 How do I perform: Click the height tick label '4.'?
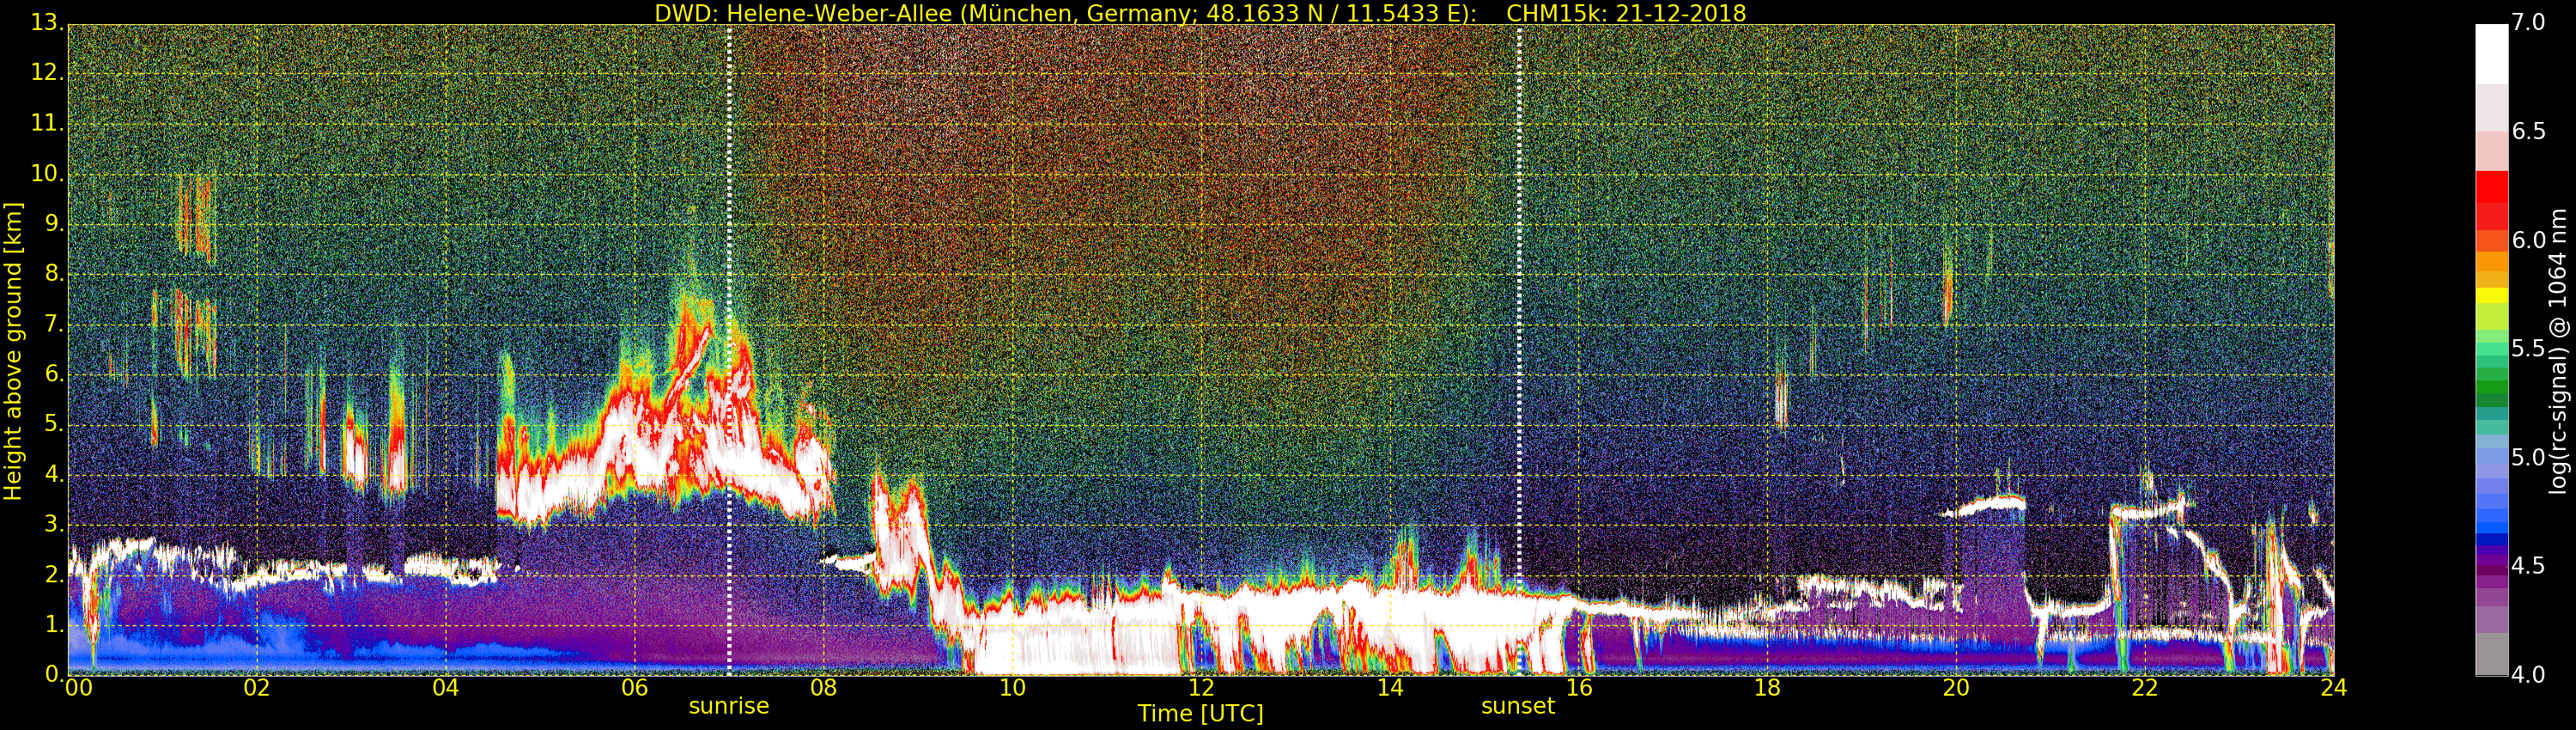pyautogui.click(x=55, y=474)
